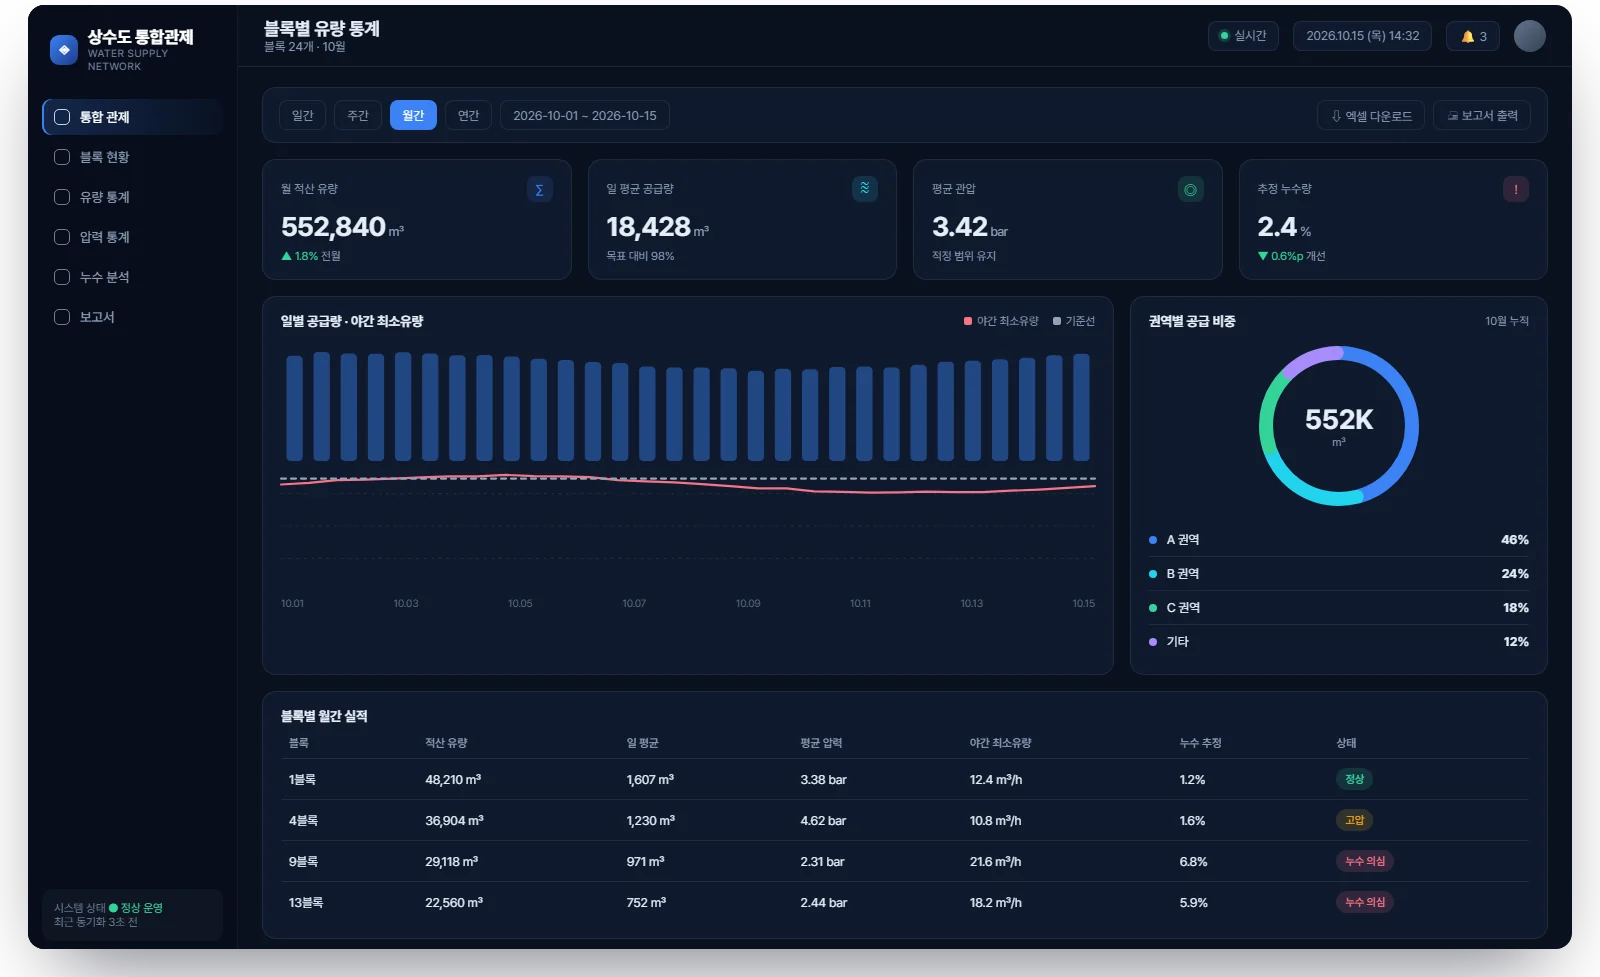Click the green 정상 운영 status dot
1600x977 pixels.
click(x=113, y=908)
